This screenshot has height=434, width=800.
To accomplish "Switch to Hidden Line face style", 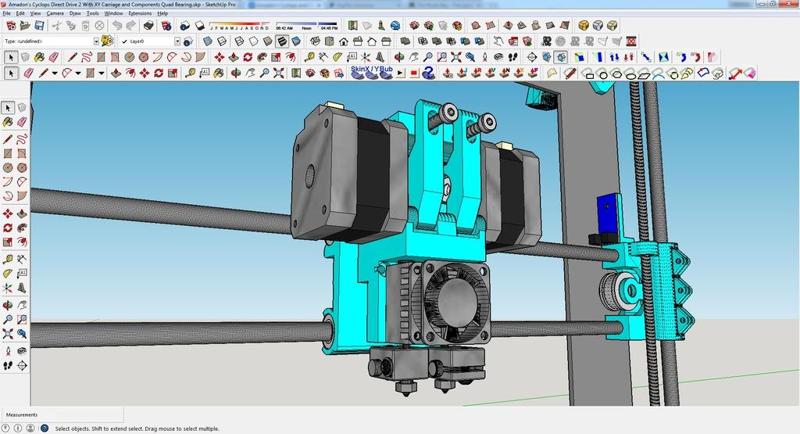I will [x=254, y=41].
